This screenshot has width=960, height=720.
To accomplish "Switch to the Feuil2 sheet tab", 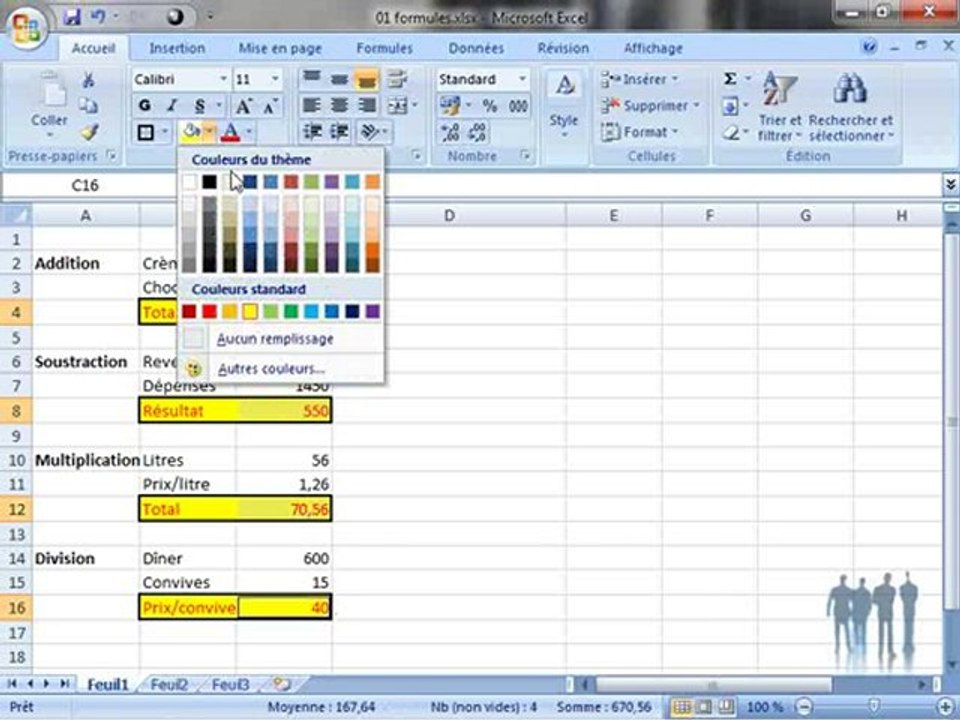I will 169,684.
